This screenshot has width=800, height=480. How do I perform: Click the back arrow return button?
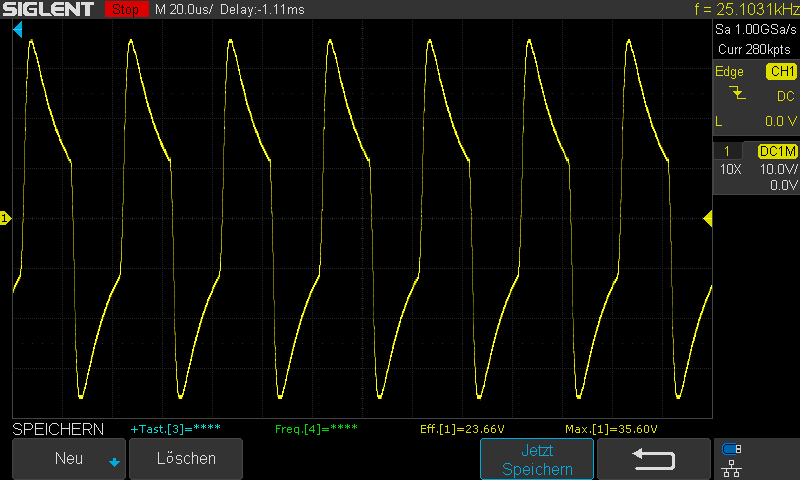click(x=654, y=459)
